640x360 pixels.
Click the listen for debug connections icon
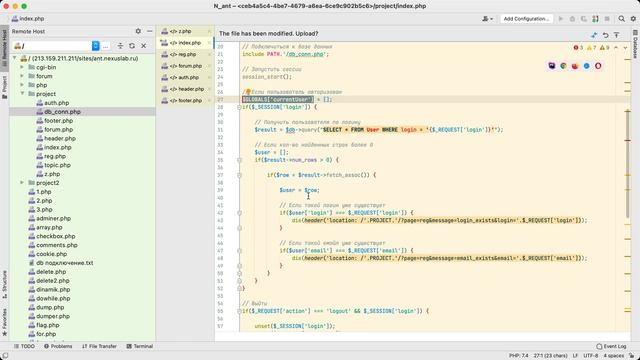[596, 19]
